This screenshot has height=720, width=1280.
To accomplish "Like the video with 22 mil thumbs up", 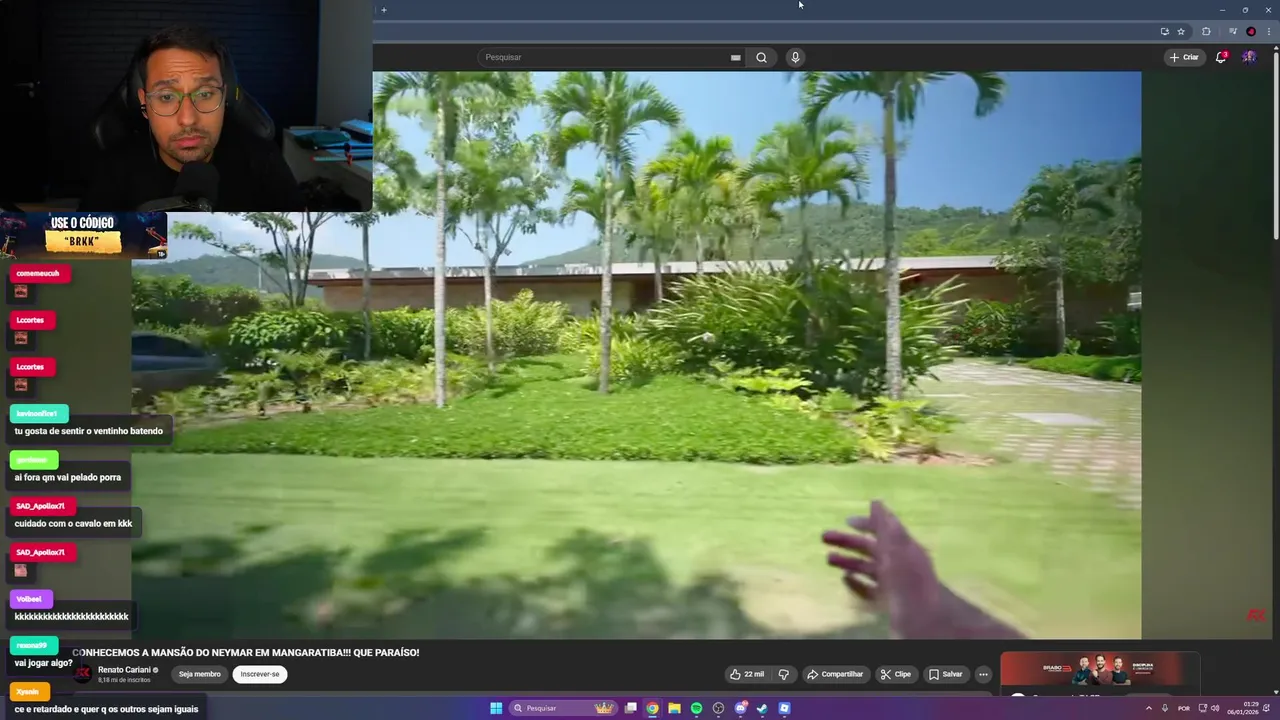I will coord(747,674).
